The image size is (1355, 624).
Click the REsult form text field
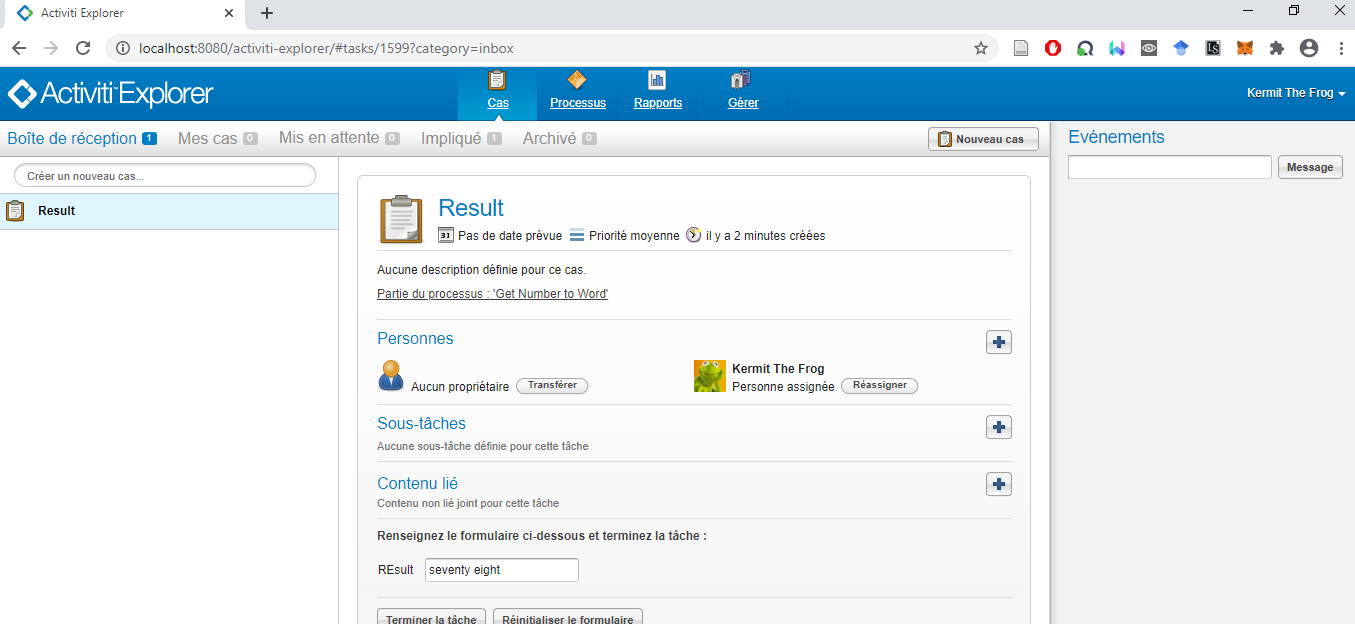(x=501, y=570)
